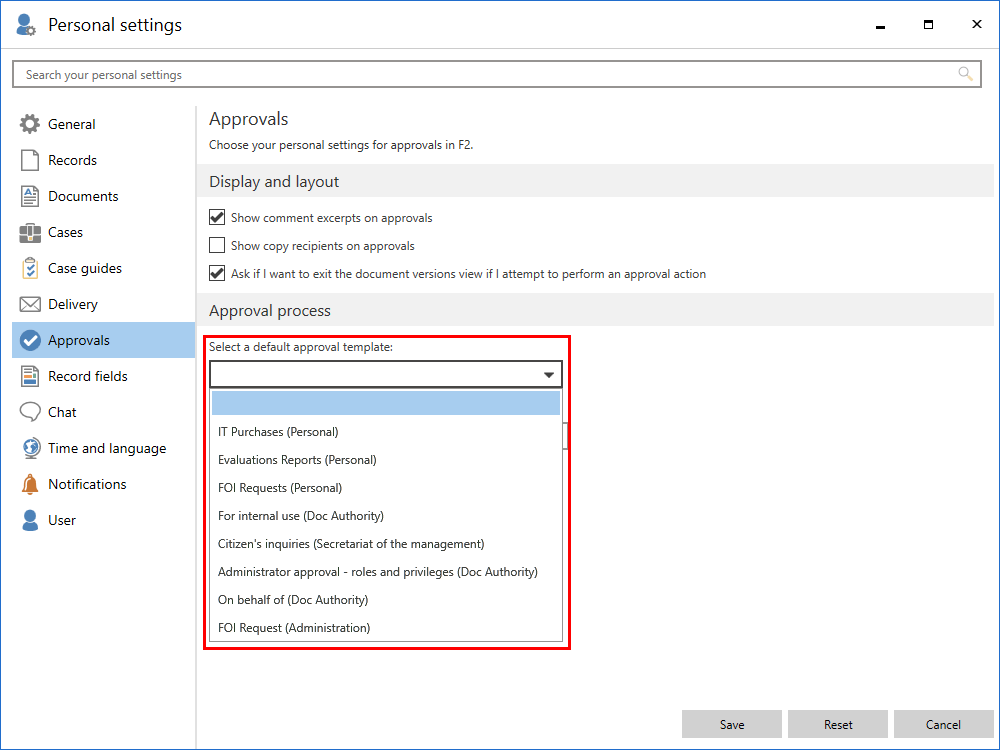This screenshot has height=750, width=1000.
Task: Select the Records page icon
Action: tap(29, 160)
